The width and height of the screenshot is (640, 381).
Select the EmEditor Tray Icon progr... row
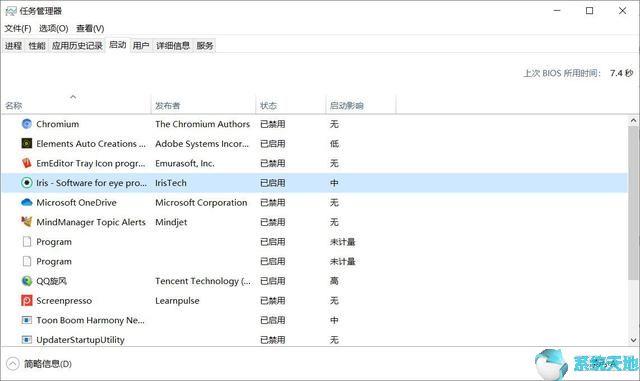coord(314,163)
